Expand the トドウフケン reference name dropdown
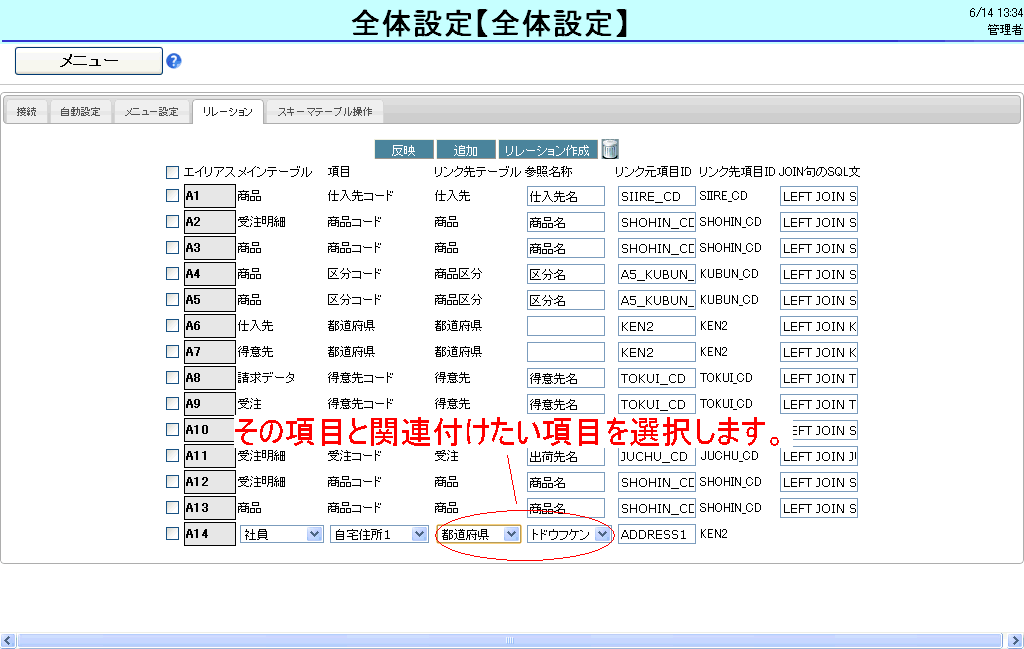 click(568, 535)
